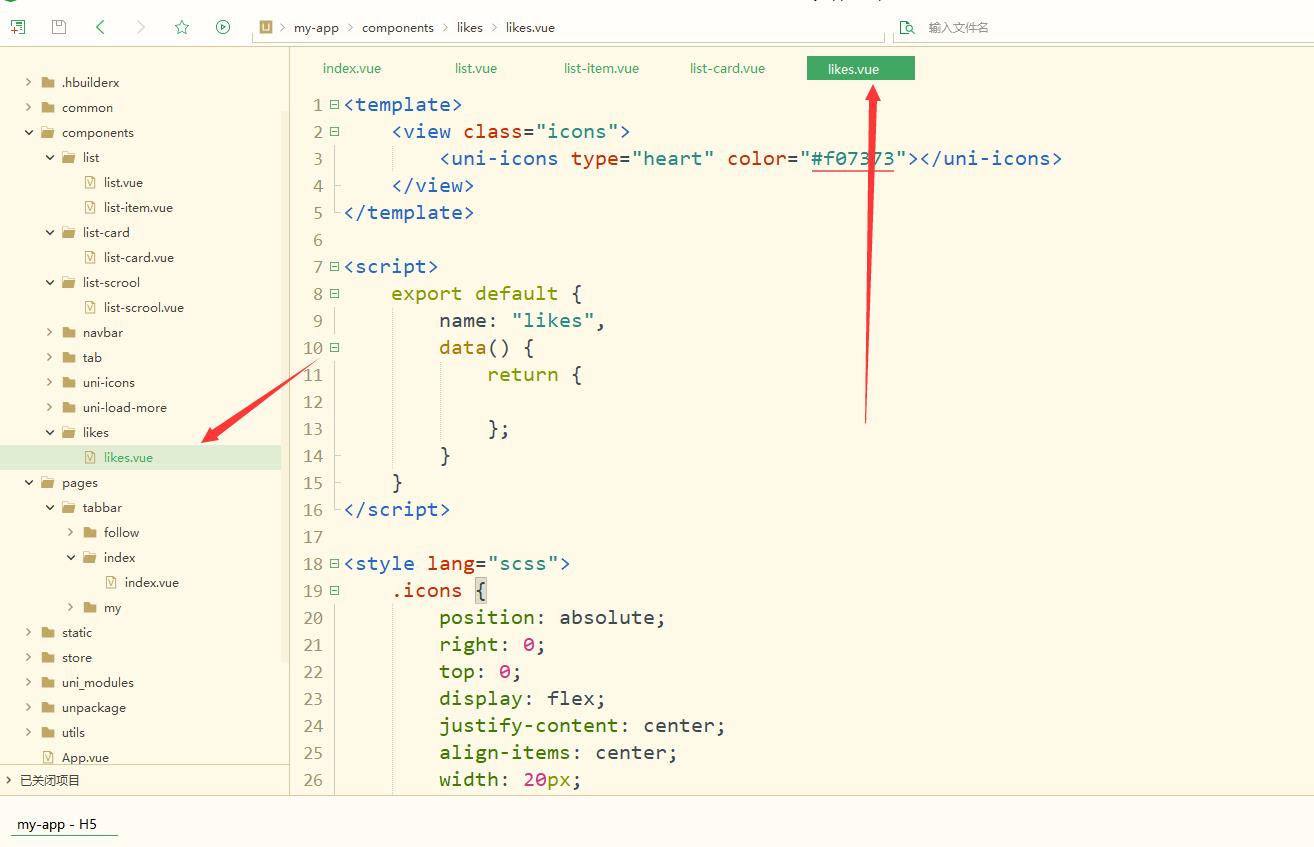The width and height of the screenshot is (1314, 847).
Task: Fold the .icons rule at line 19
Action: (x=334, y=590)
